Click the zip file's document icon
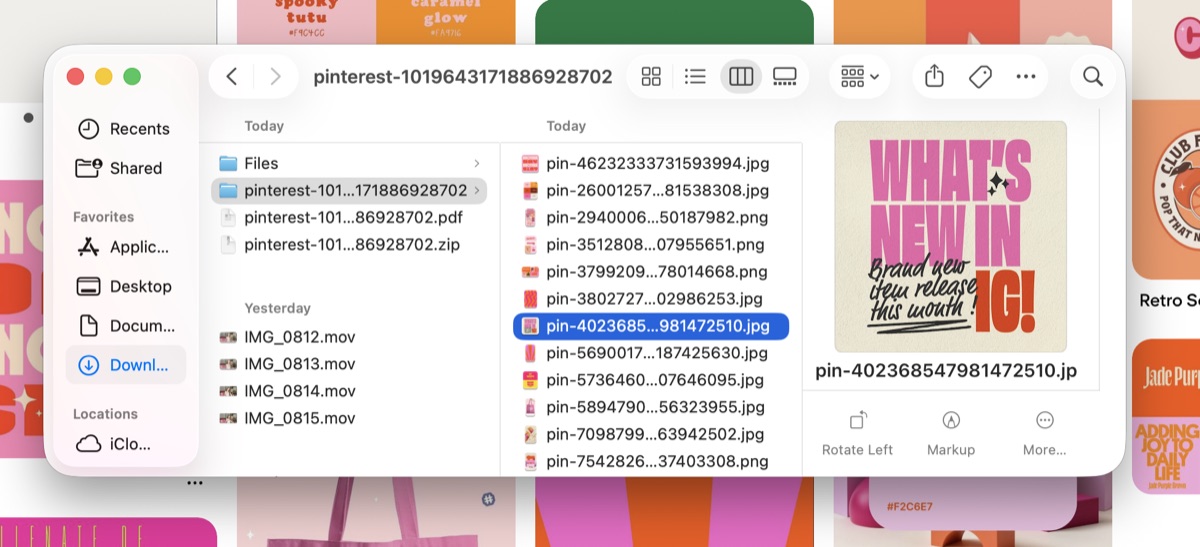 (228, 244)
